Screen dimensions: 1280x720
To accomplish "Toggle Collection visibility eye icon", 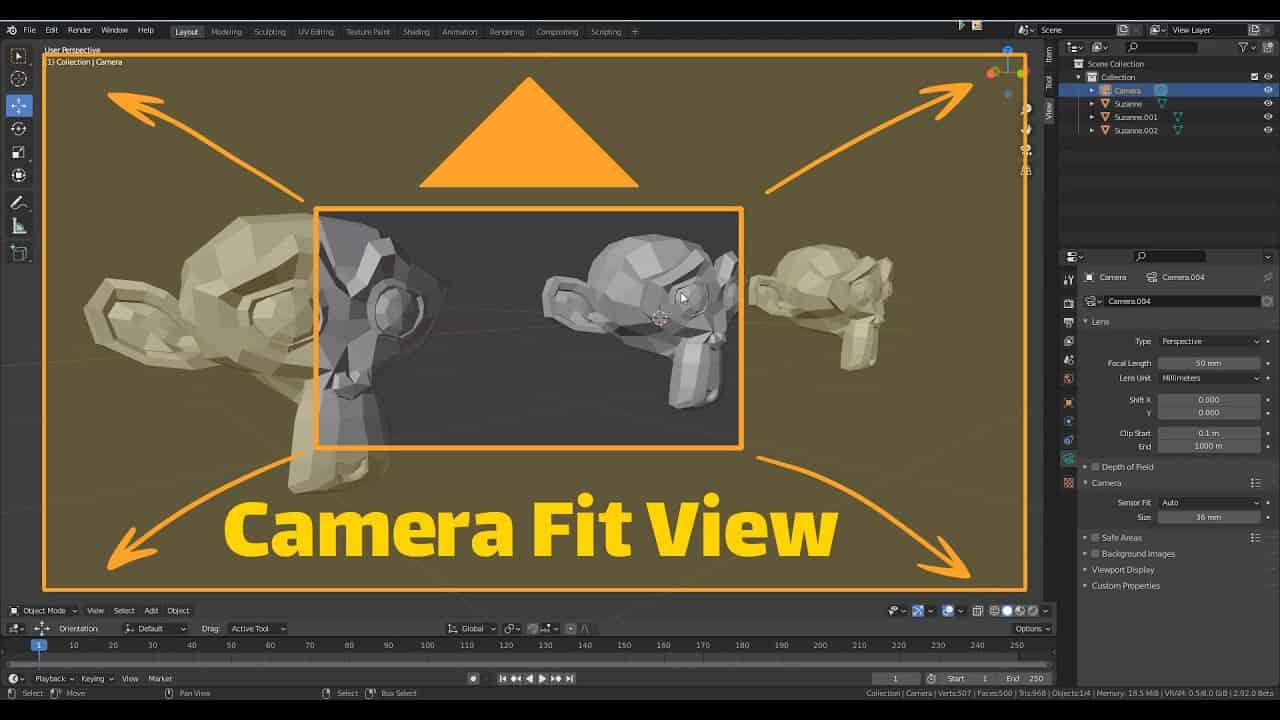I will [1268, 76].
